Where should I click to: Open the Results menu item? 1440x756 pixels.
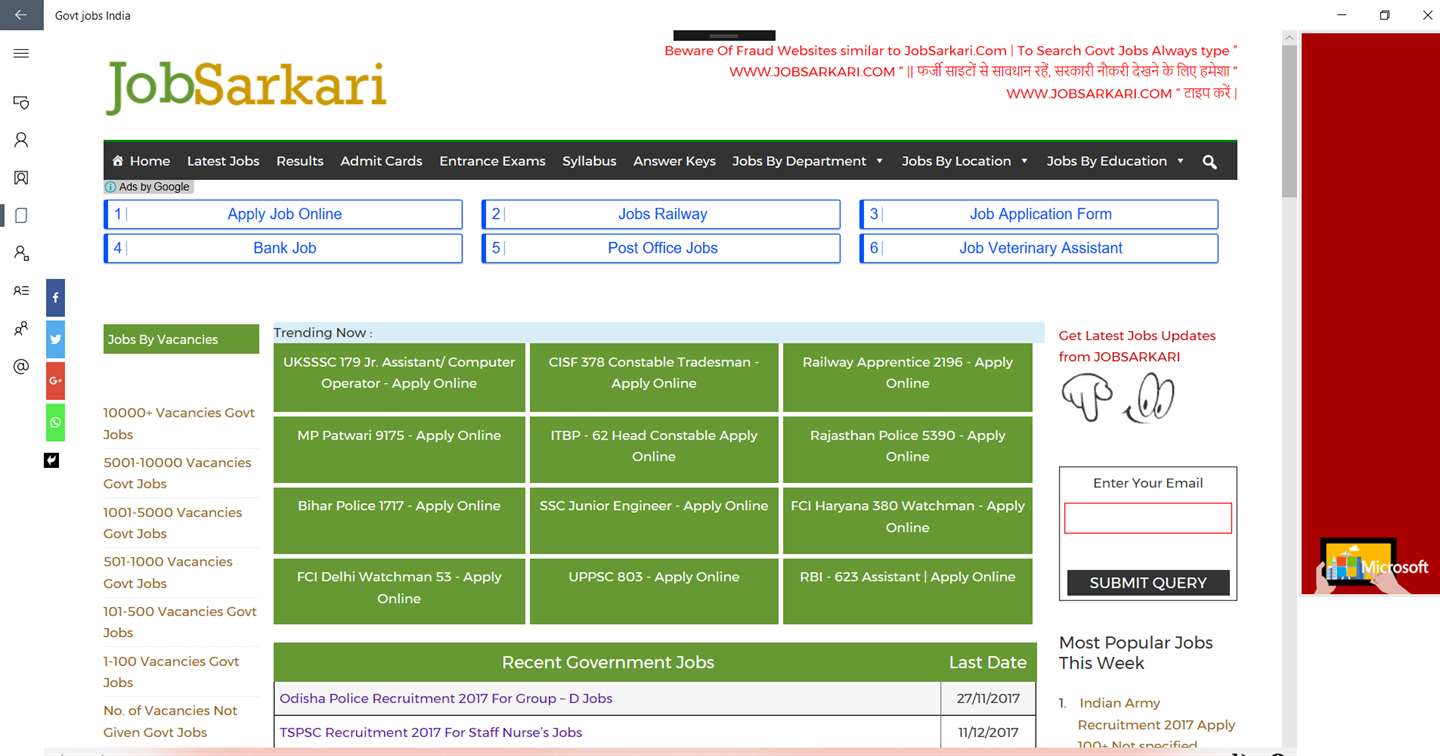300,161
